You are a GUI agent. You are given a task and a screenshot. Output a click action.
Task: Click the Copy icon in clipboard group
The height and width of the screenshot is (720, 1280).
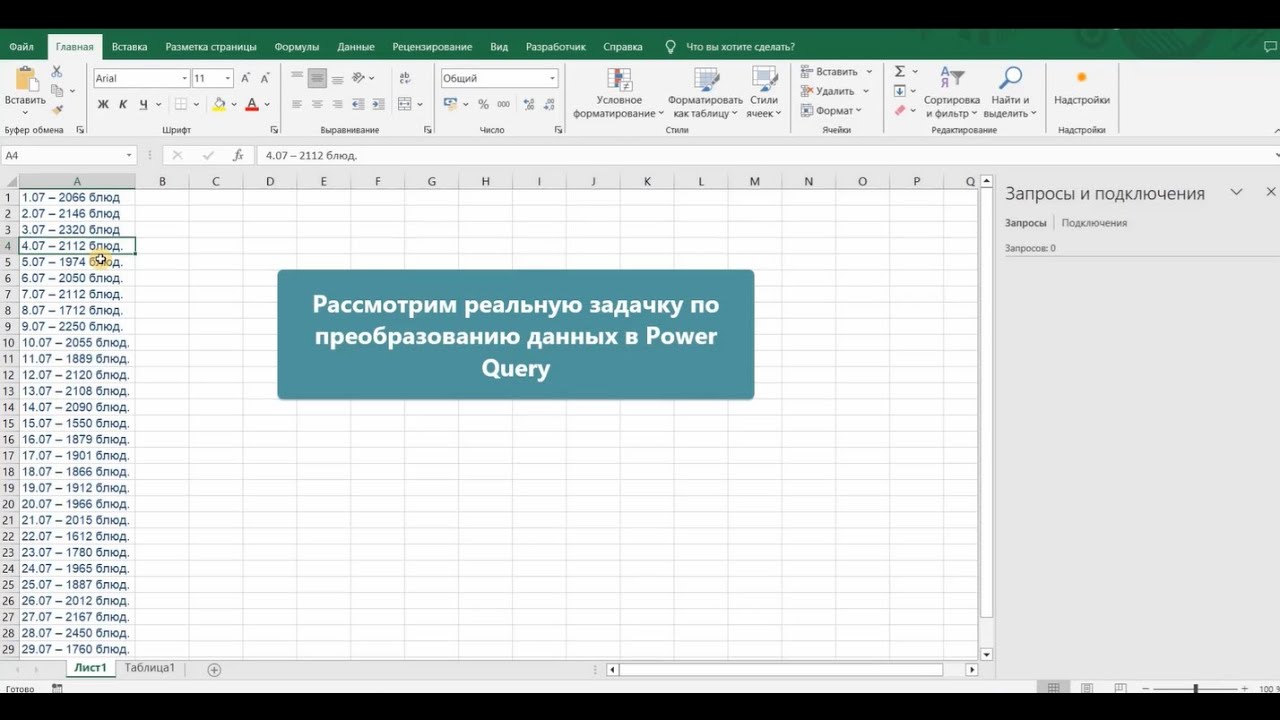(57, 90)
